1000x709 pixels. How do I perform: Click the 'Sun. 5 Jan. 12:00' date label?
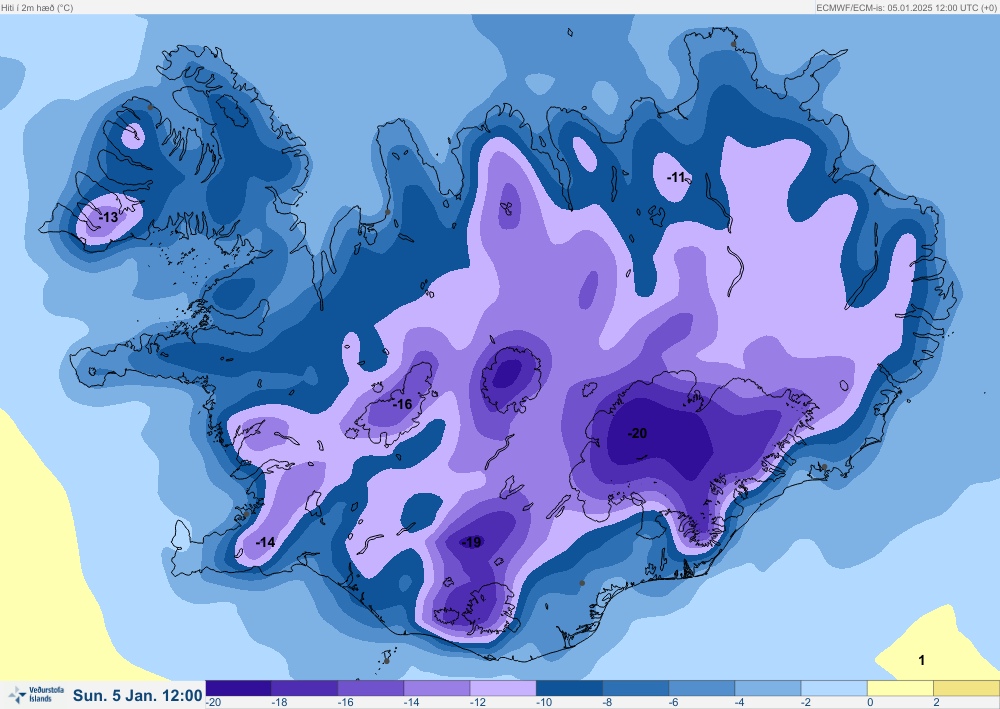coord(138,695)
